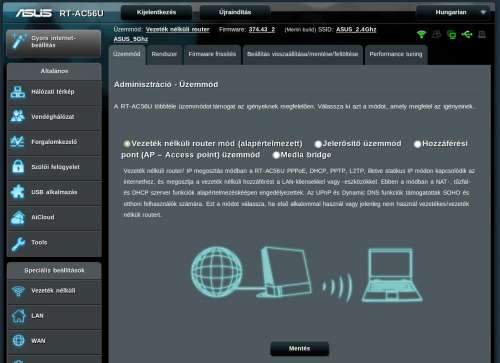500x363 pixels.
Task: Open the Hungarian language dropdown
Action: (x=453, y=13)
